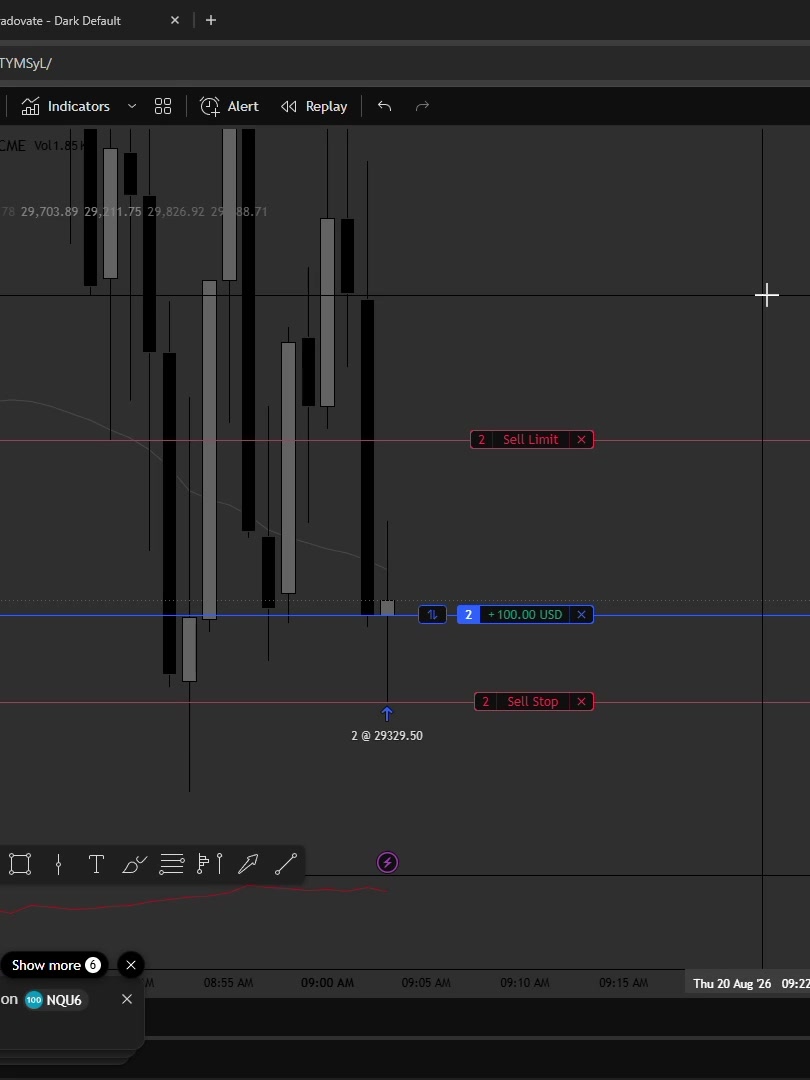Select the brush drawing tool
Viewport: 810px width, 1080px height.
coord(134,864)
